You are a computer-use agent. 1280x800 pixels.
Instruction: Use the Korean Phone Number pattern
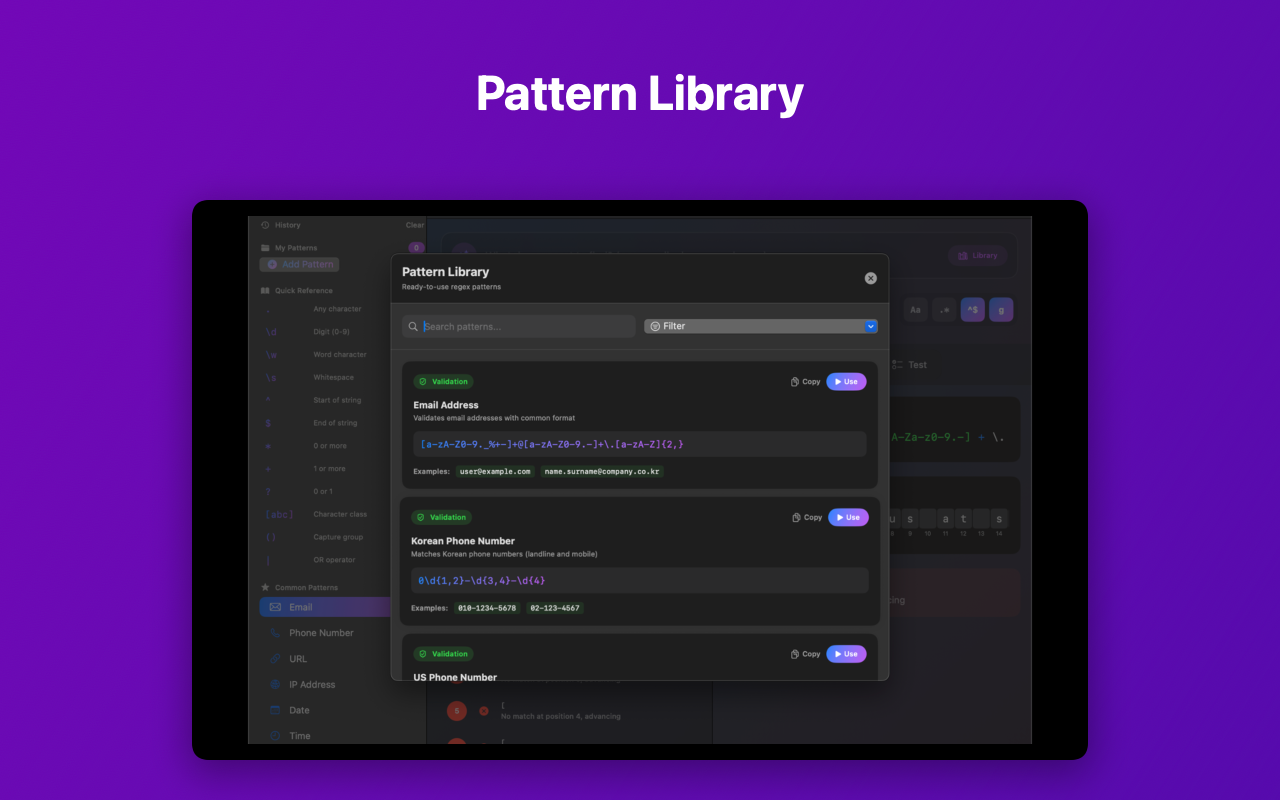tap(848, 517)
